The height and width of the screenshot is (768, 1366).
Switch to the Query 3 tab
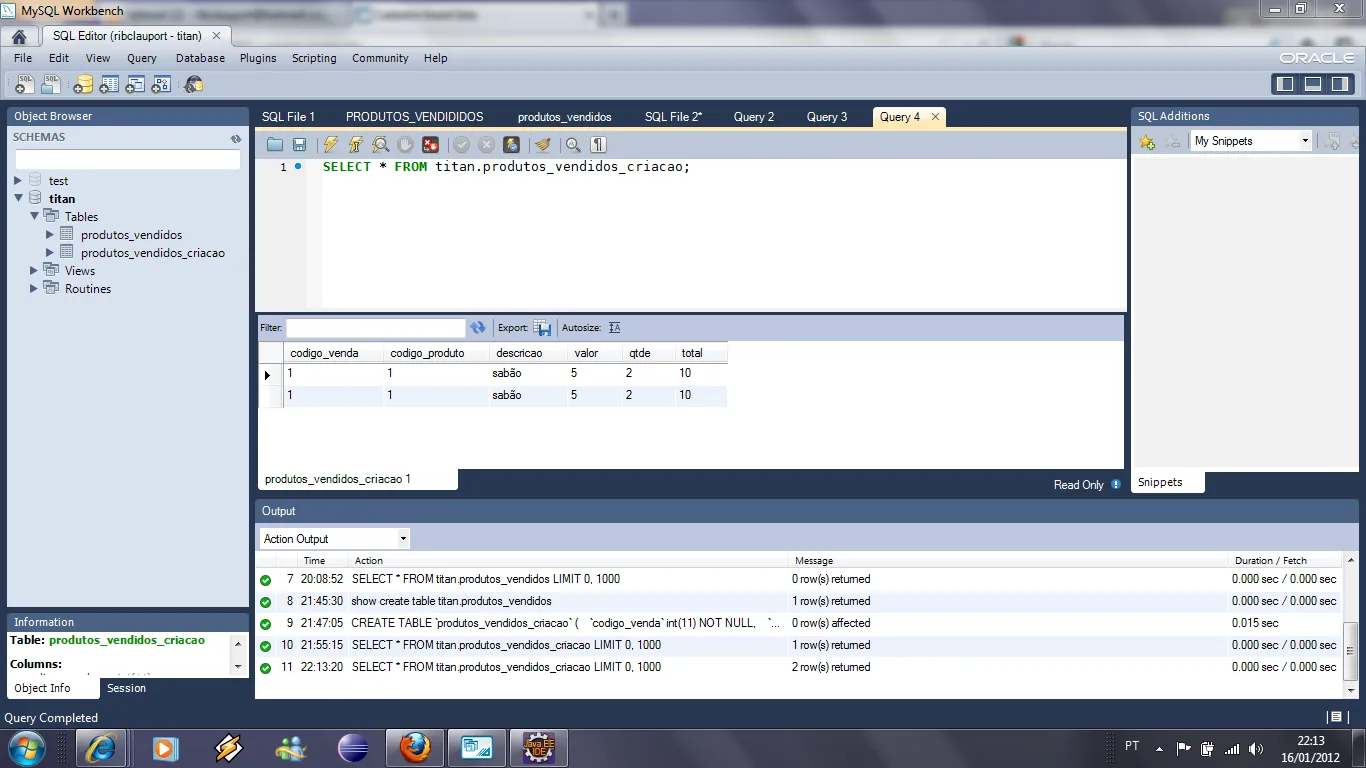(827, 117)
